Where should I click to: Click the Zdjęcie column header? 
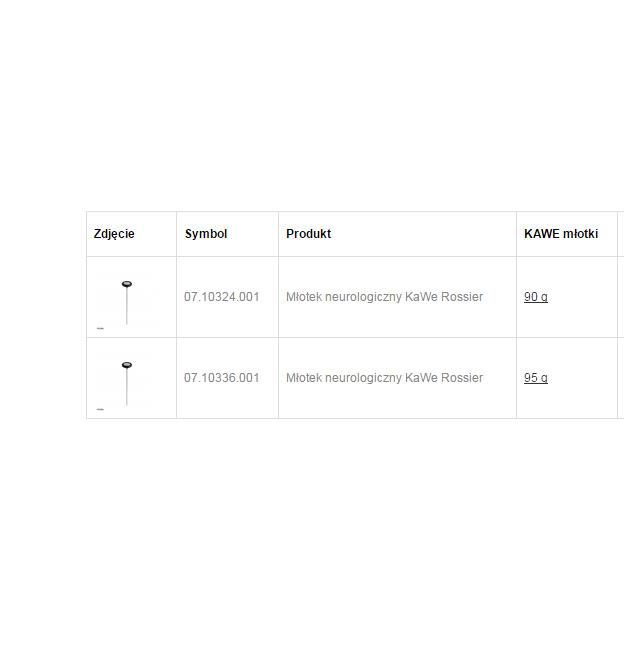click(x=114, y=234)
